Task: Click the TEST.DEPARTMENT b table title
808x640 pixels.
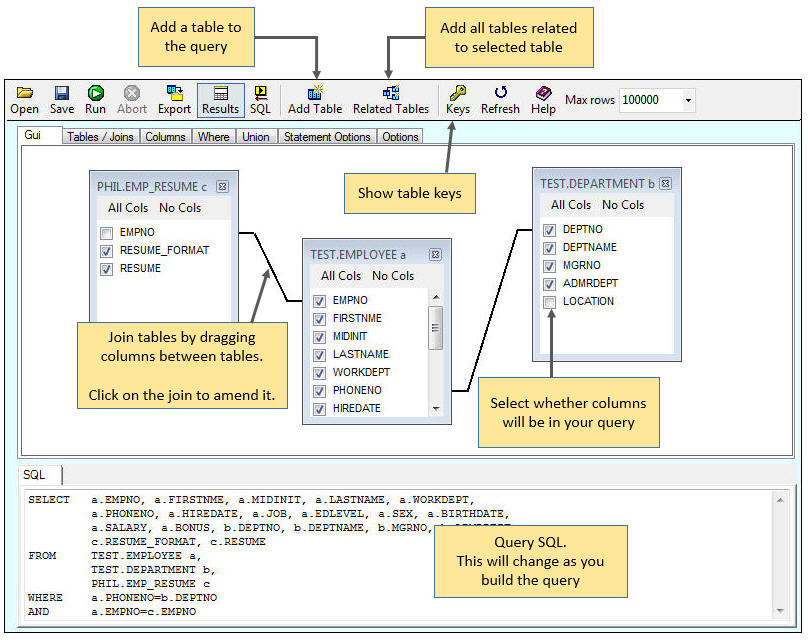Action: pyautogui.click(x=597, y=183)
